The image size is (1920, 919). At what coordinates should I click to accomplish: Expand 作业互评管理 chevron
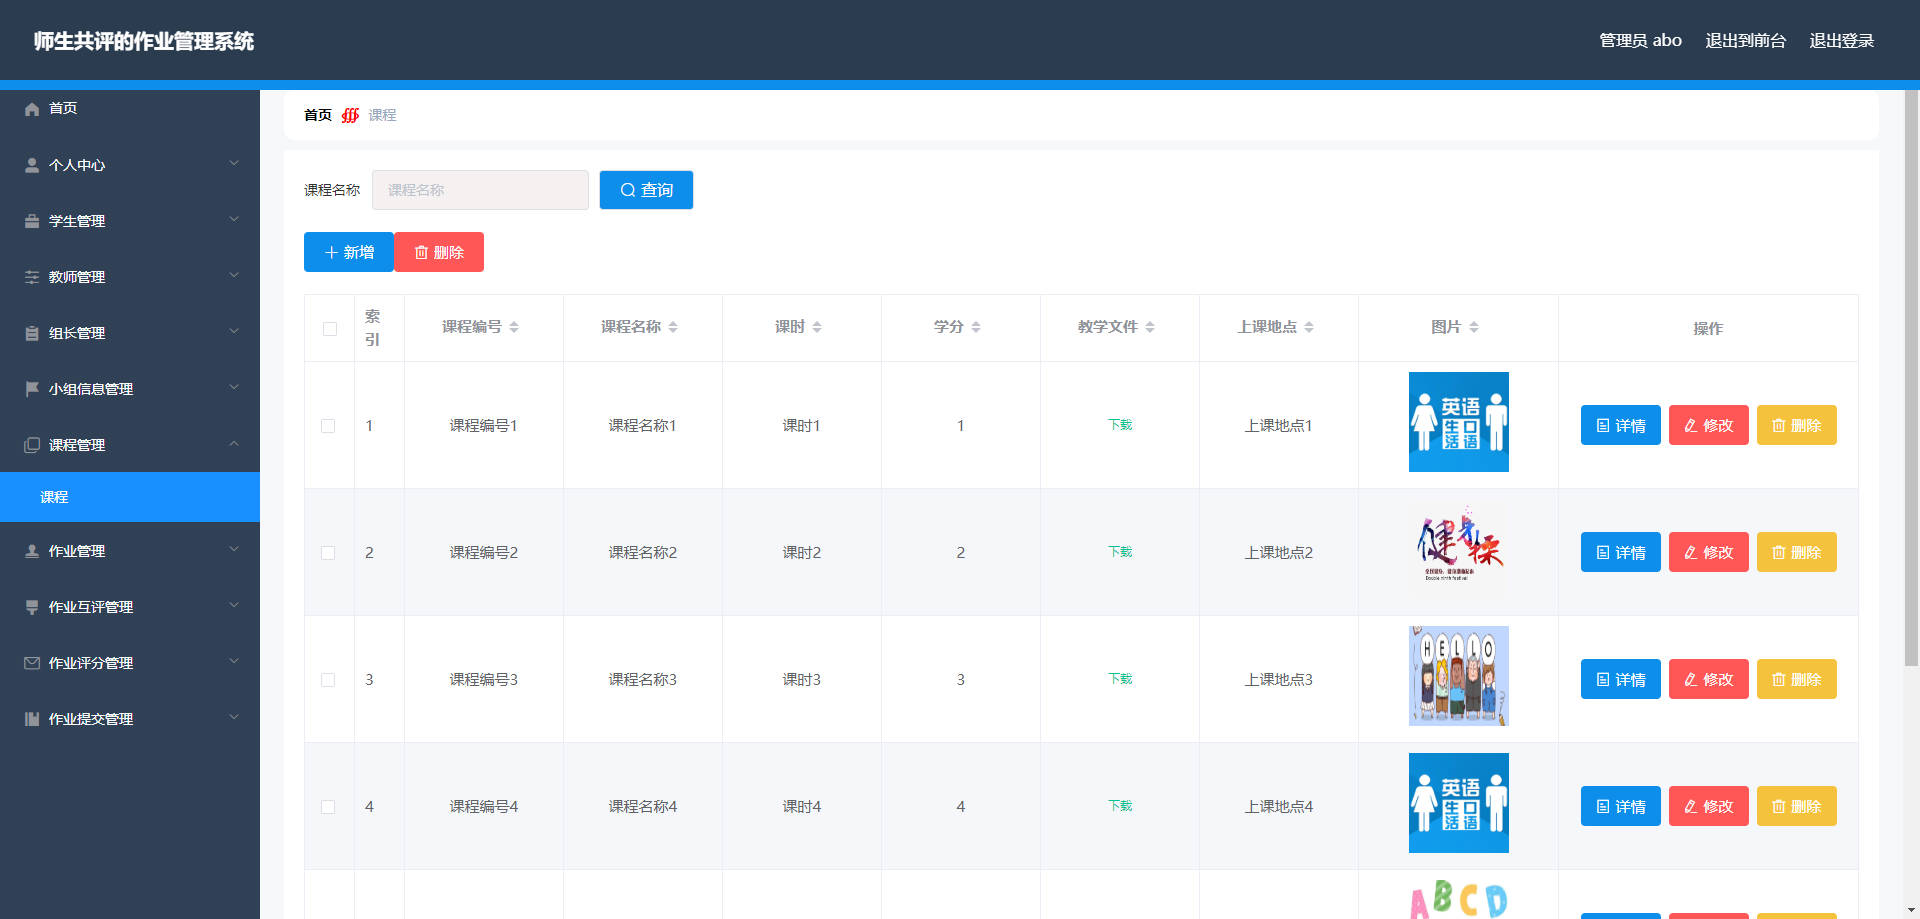click(x=234, y=605)
